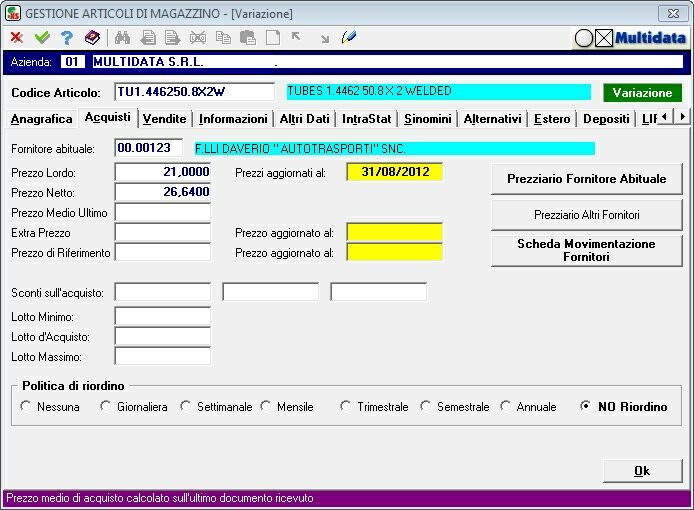Viewport: 694px width, 510px height.
Task: Click the third Sconti sull'acquisto field
Action: pos(379,292)
